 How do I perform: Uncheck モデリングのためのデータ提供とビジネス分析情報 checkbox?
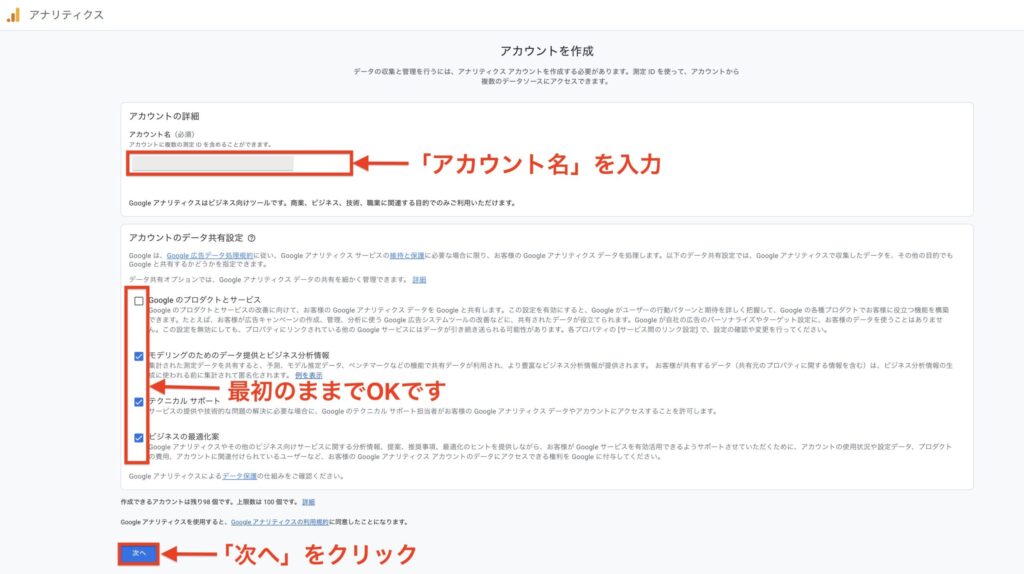tap(138, 356)
